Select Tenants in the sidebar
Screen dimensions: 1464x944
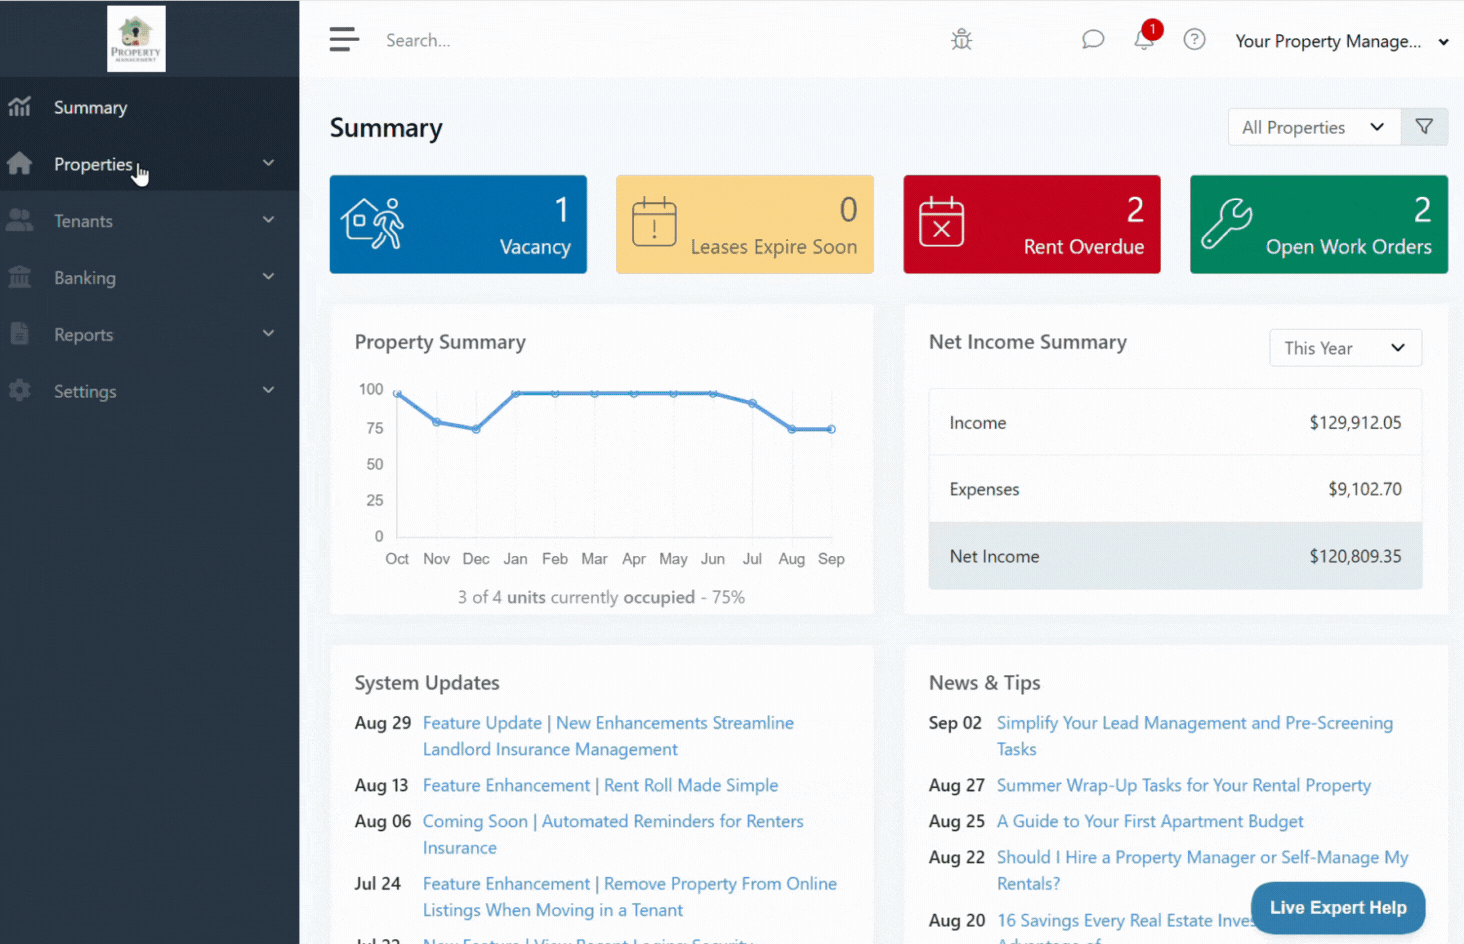[x=149, y=220]
